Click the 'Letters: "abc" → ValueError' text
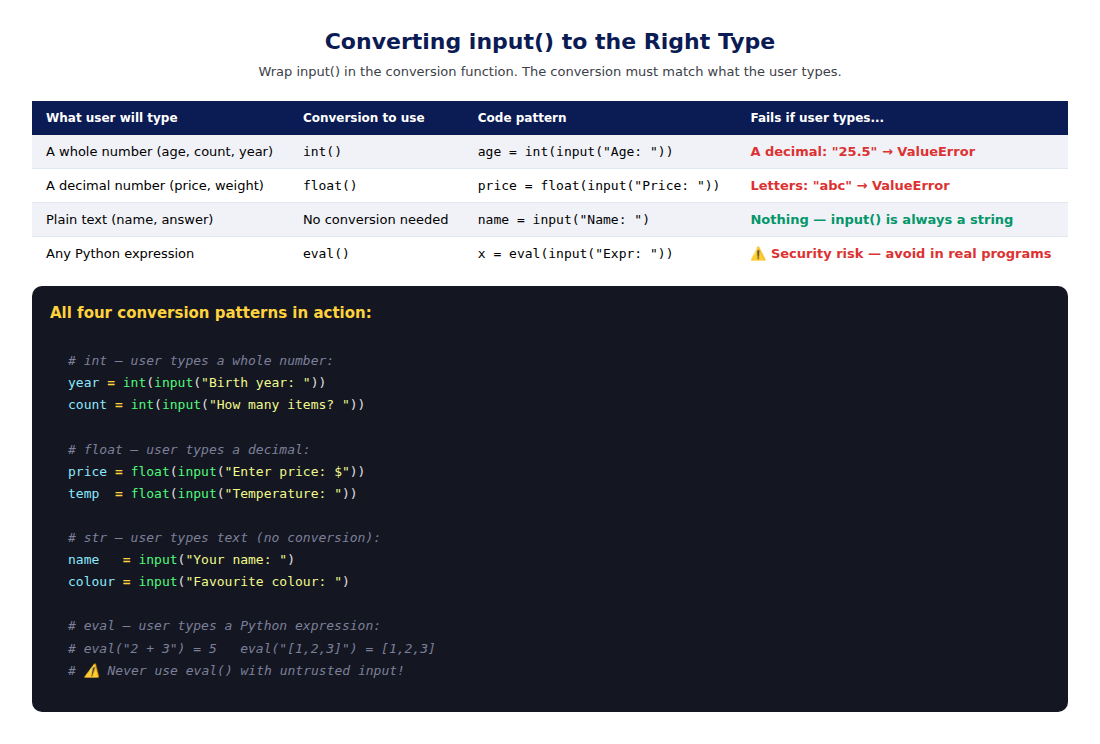 [850, 186]
